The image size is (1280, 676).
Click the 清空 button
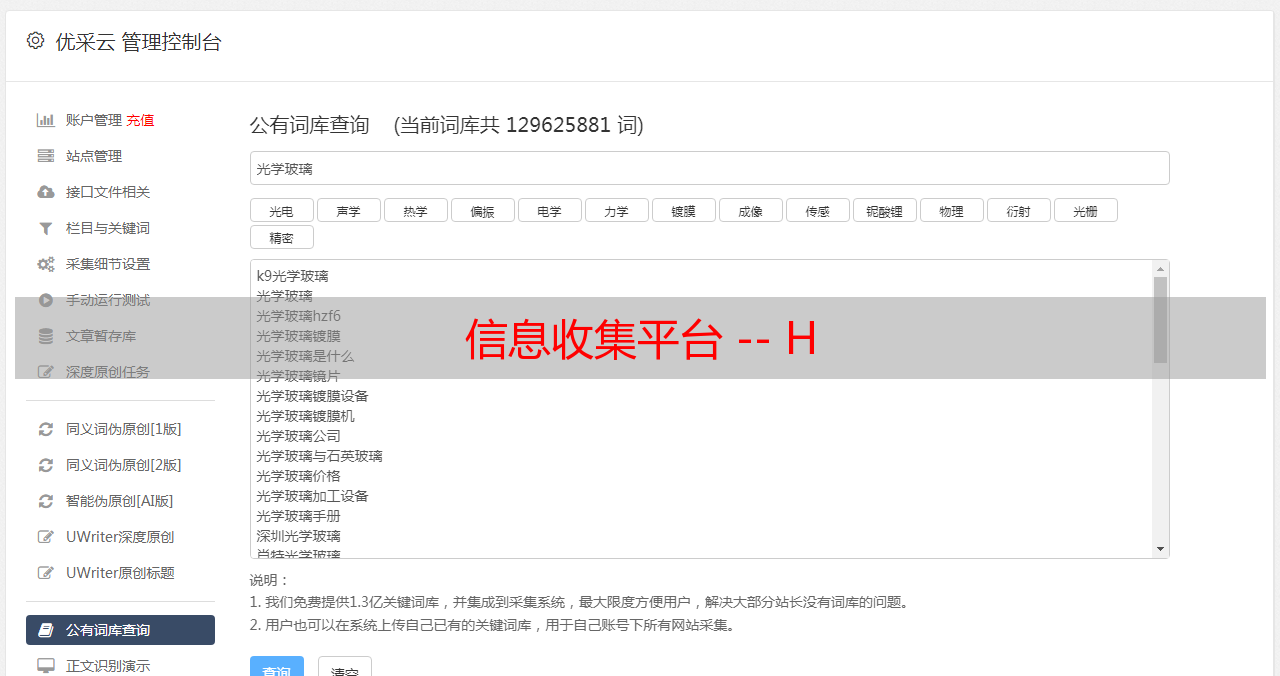click(345, 668)
